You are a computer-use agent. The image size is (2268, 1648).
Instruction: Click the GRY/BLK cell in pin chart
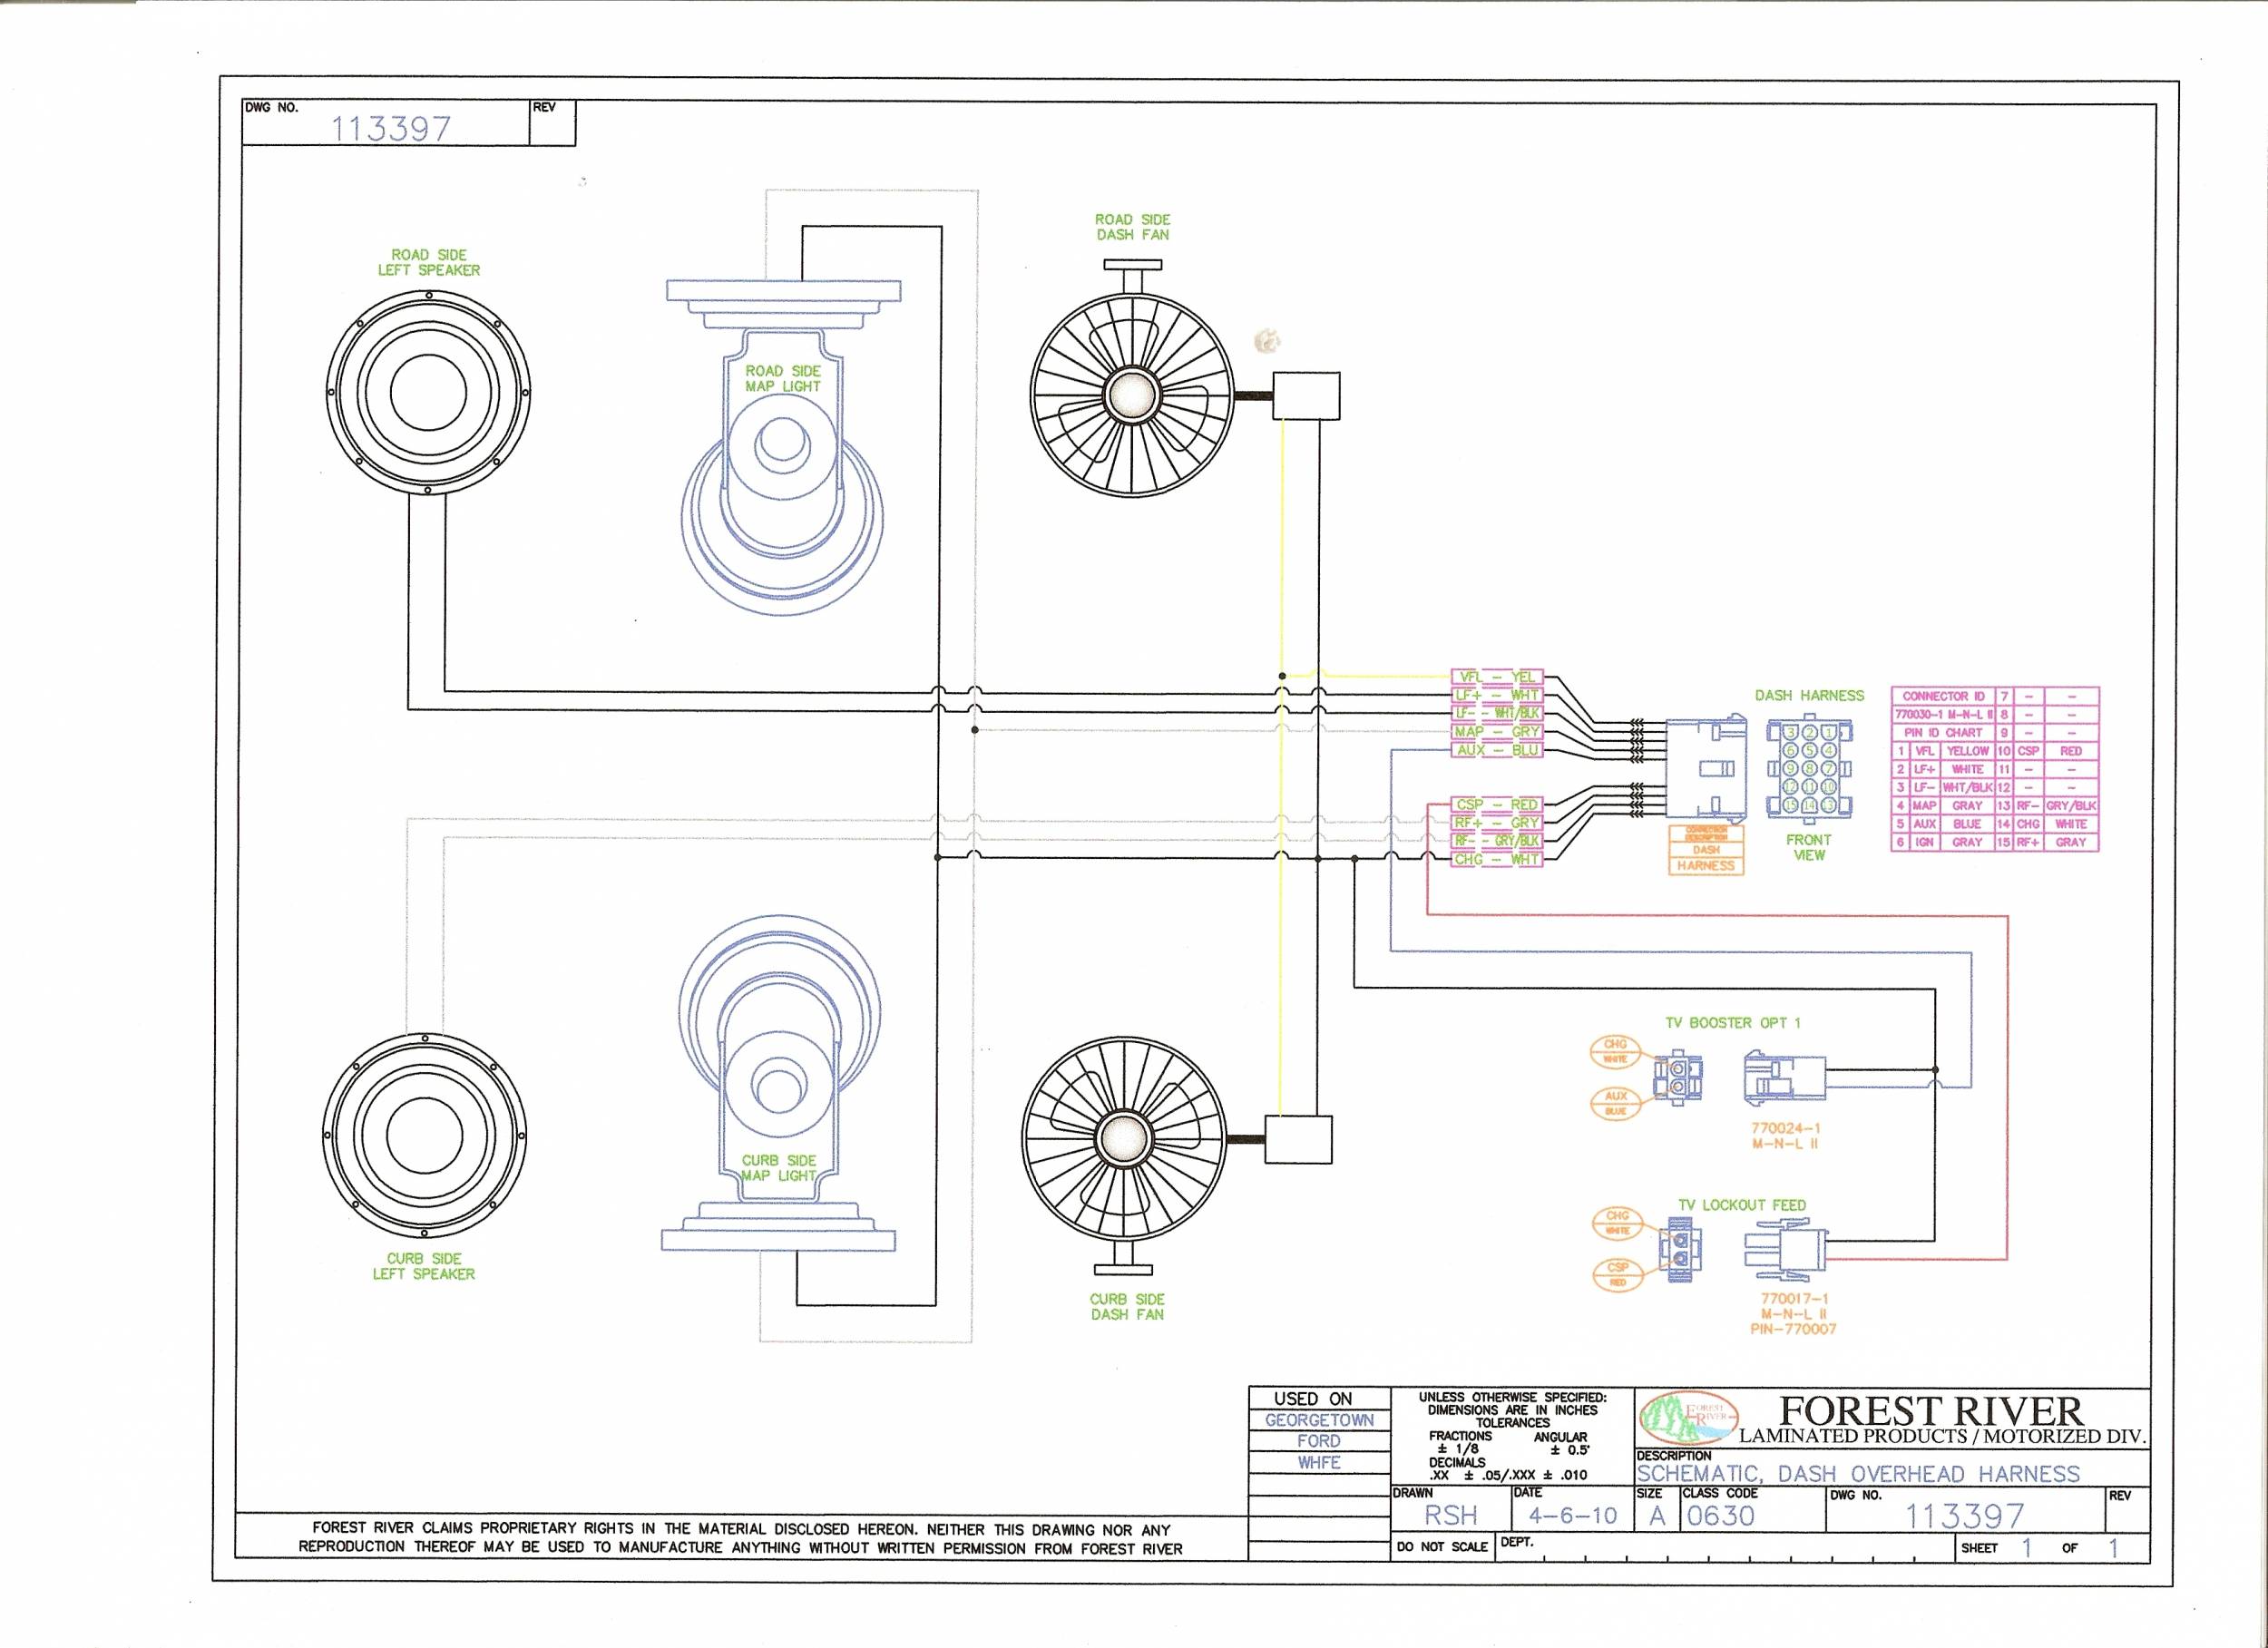(x=2071, y=805)
